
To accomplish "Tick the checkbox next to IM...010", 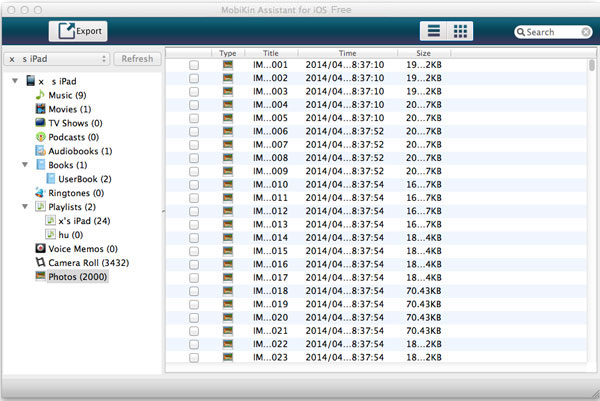I will click(x=194, y=184).
